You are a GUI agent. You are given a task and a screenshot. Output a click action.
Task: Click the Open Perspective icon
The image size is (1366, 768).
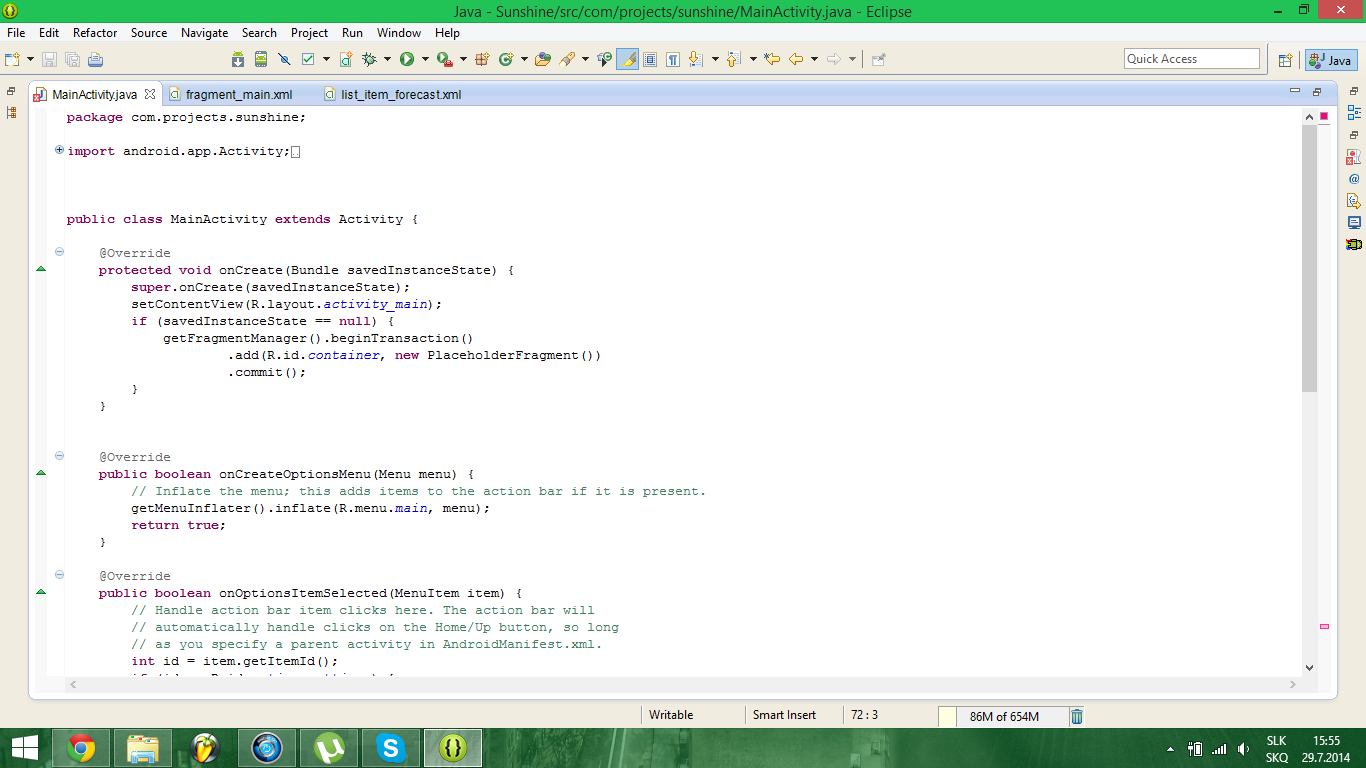(x=1286, y=60)
